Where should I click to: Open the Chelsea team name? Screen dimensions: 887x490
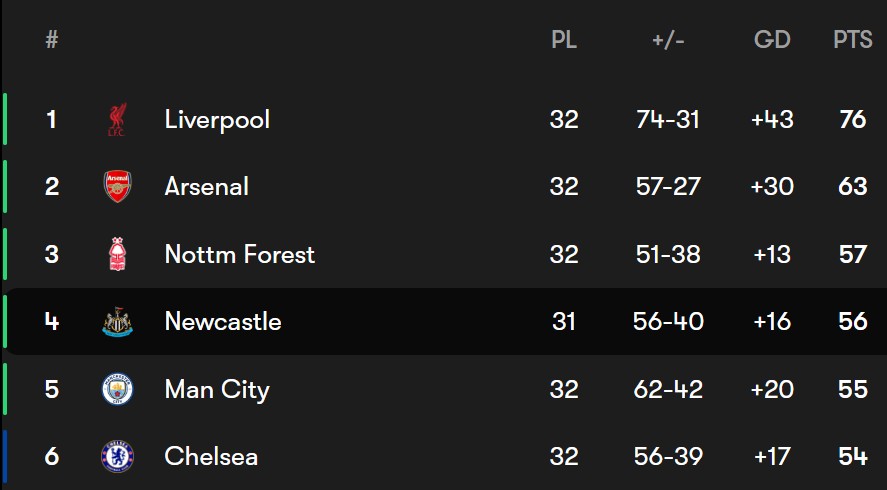click(x=211, y=457)
